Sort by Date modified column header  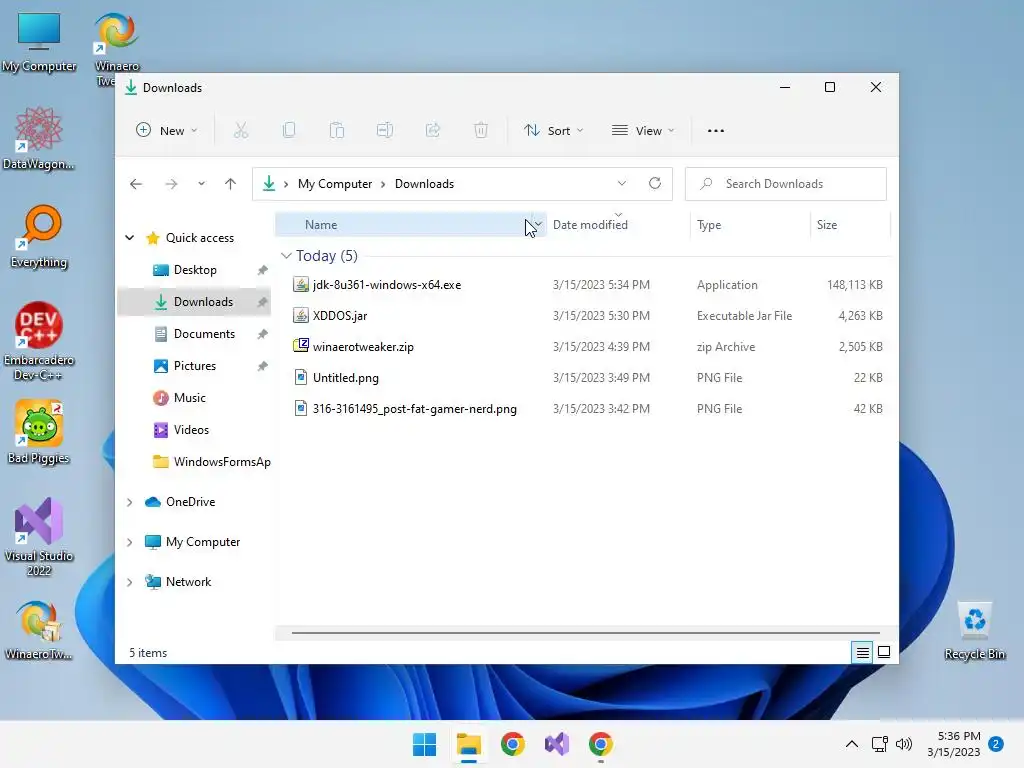[x=618, y=225]
